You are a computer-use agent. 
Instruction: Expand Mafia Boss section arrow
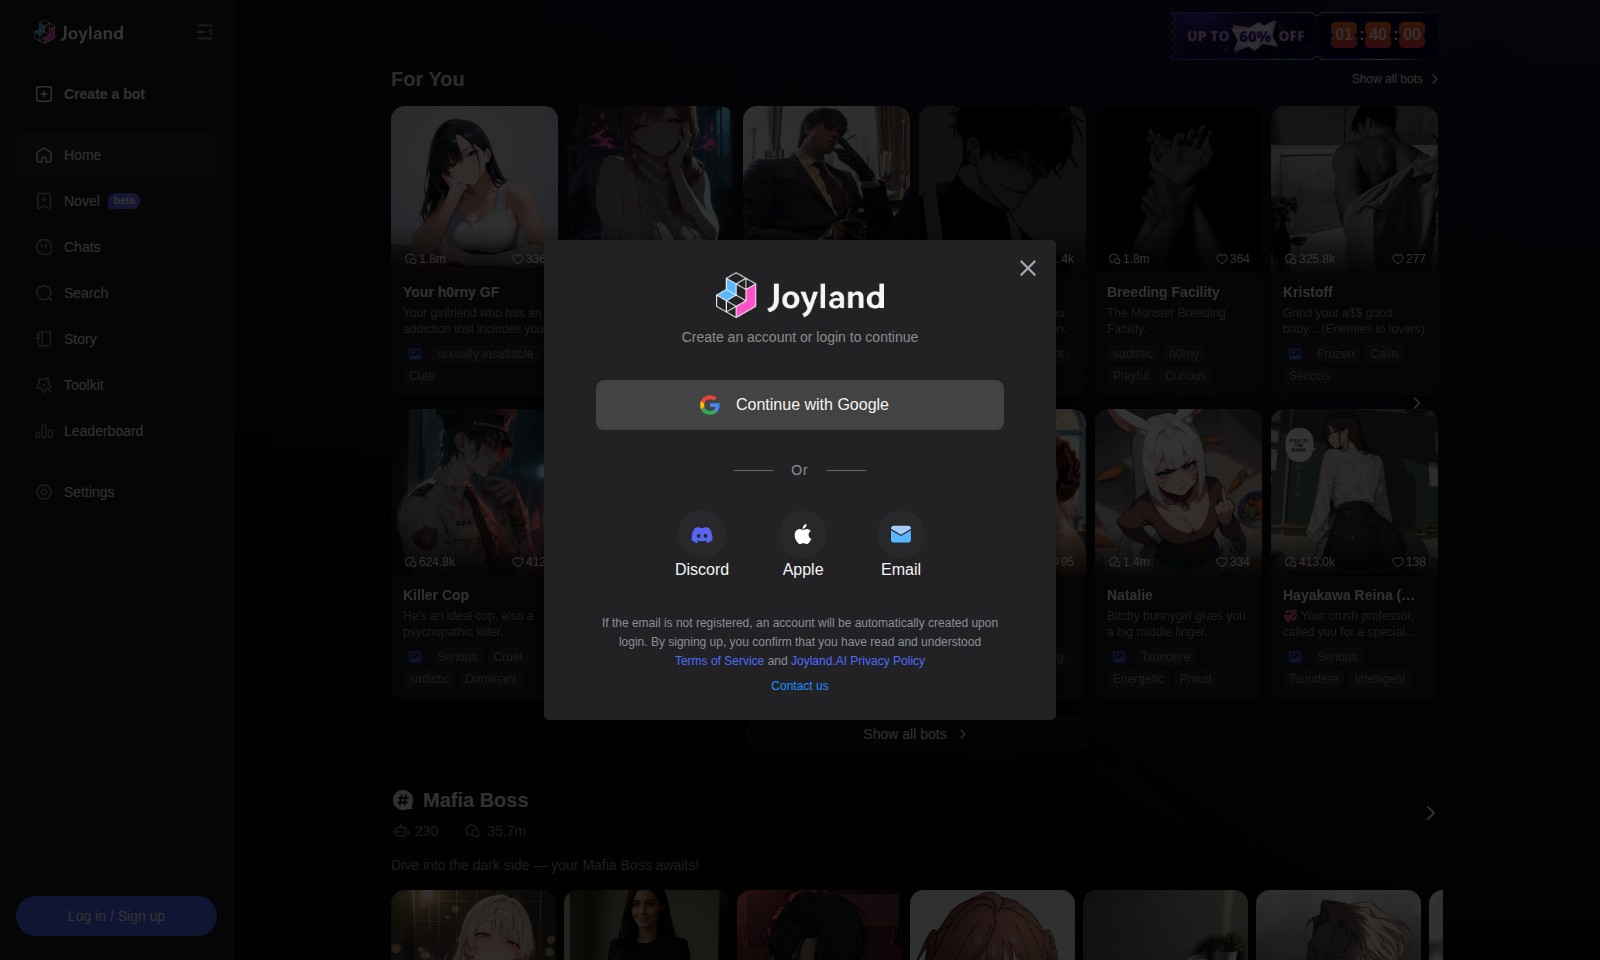pos(1430,813)
